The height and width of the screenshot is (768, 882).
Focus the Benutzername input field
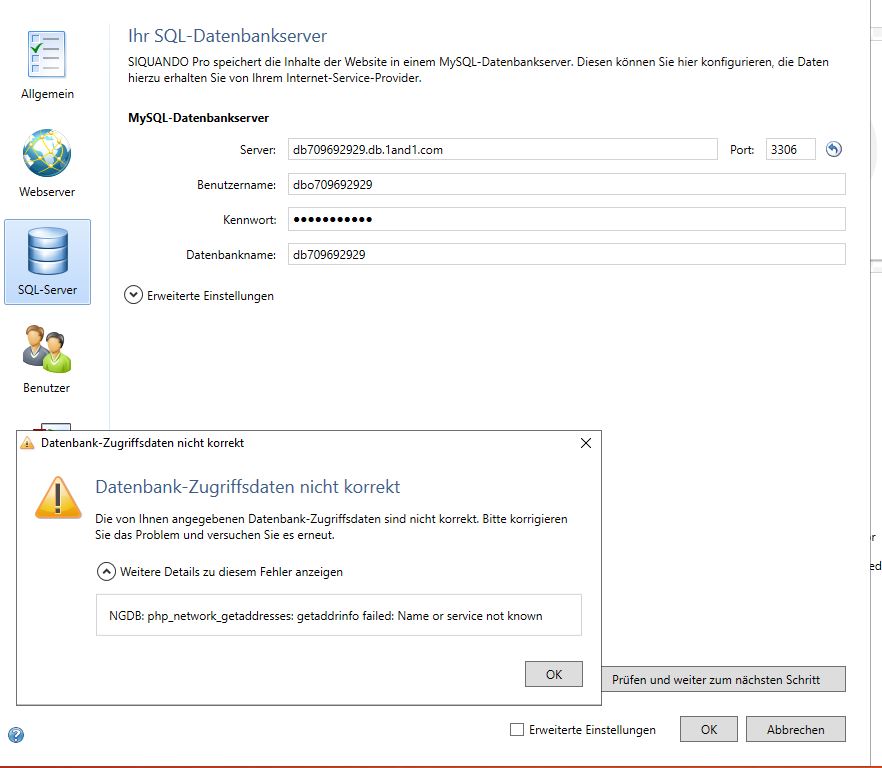(566, 185)
